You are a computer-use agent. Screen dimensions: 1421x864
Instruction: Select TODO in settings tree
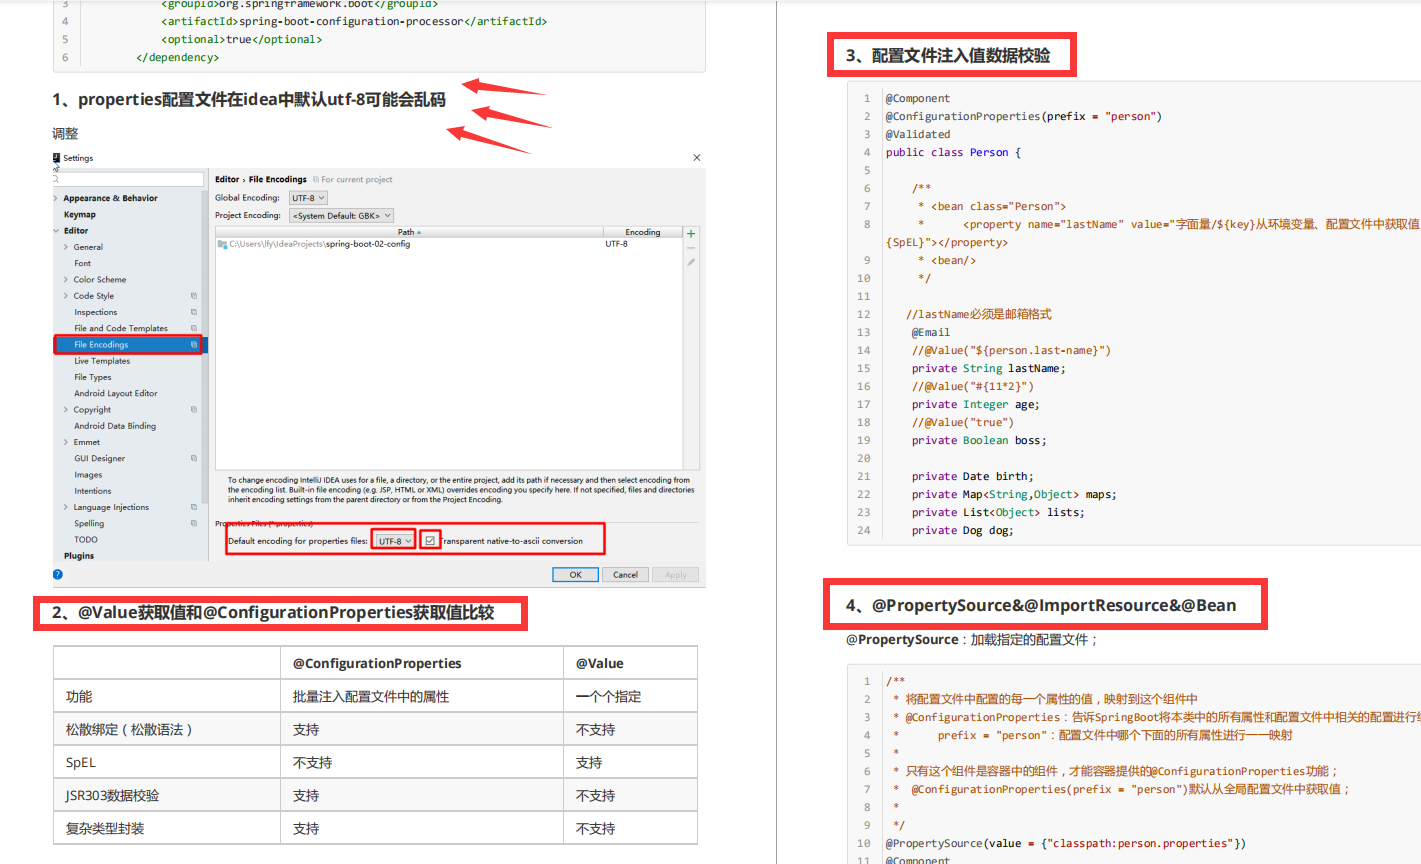click(86, 539)
